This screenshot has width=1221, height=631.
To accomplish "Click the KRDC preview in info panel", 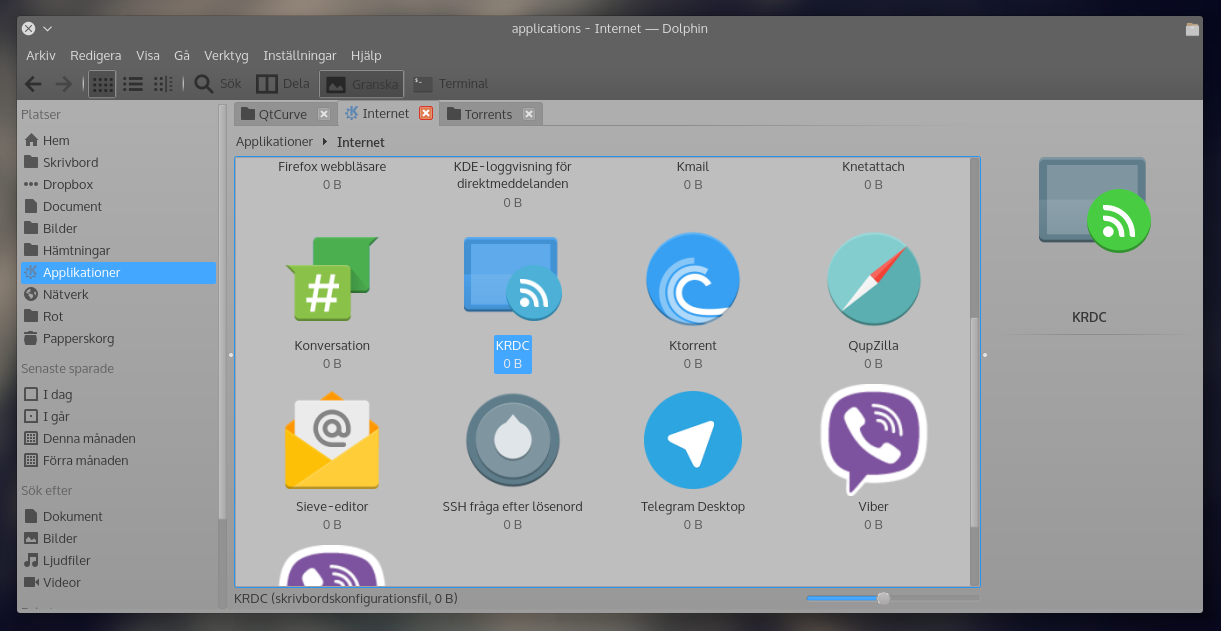I will pyautogui.click(x=1094, y=204).
